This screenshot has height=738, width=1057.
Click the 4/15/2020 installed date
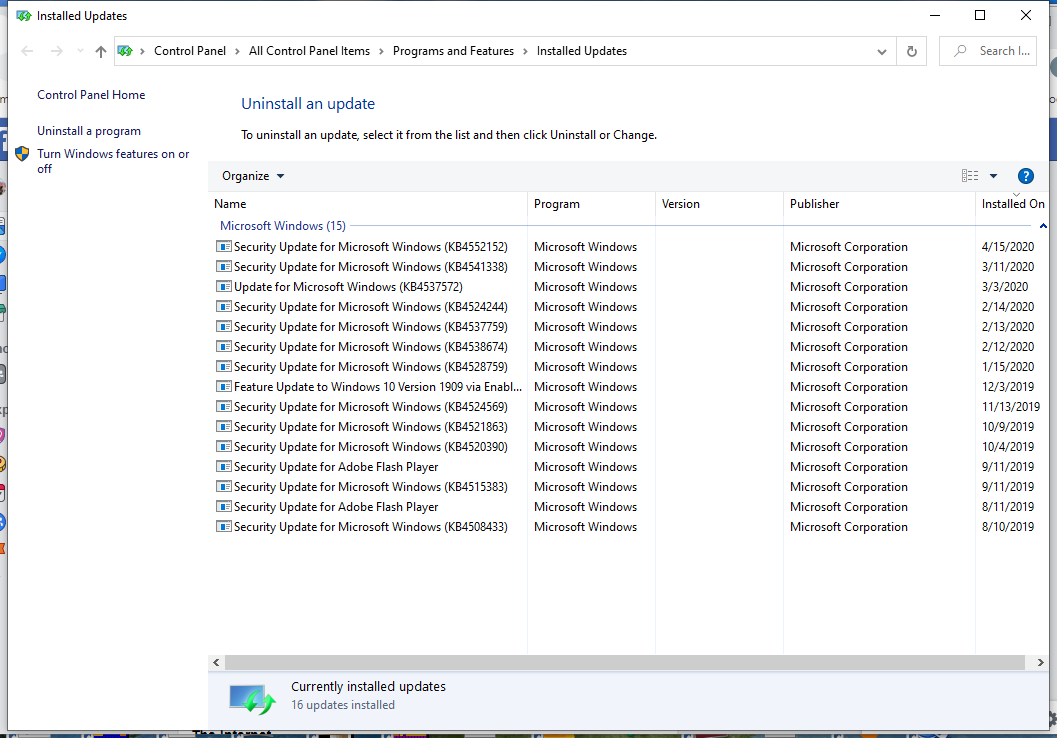(1007, 247)
